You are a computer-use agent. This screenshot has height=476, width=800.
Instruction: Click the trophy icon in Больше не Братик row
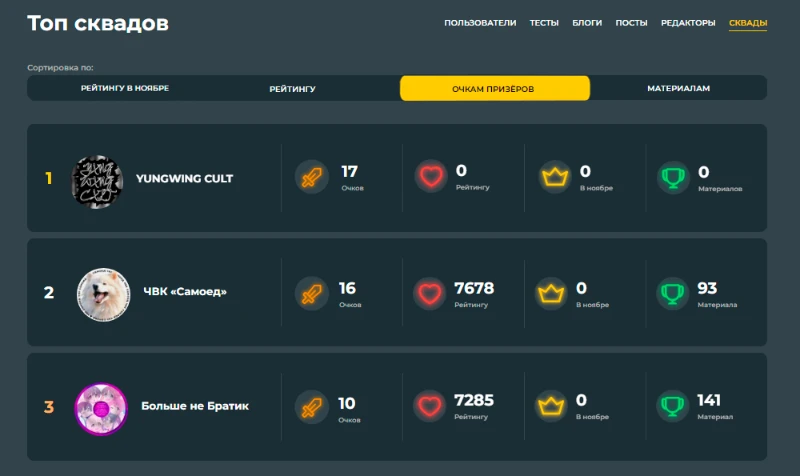(672, 406)
